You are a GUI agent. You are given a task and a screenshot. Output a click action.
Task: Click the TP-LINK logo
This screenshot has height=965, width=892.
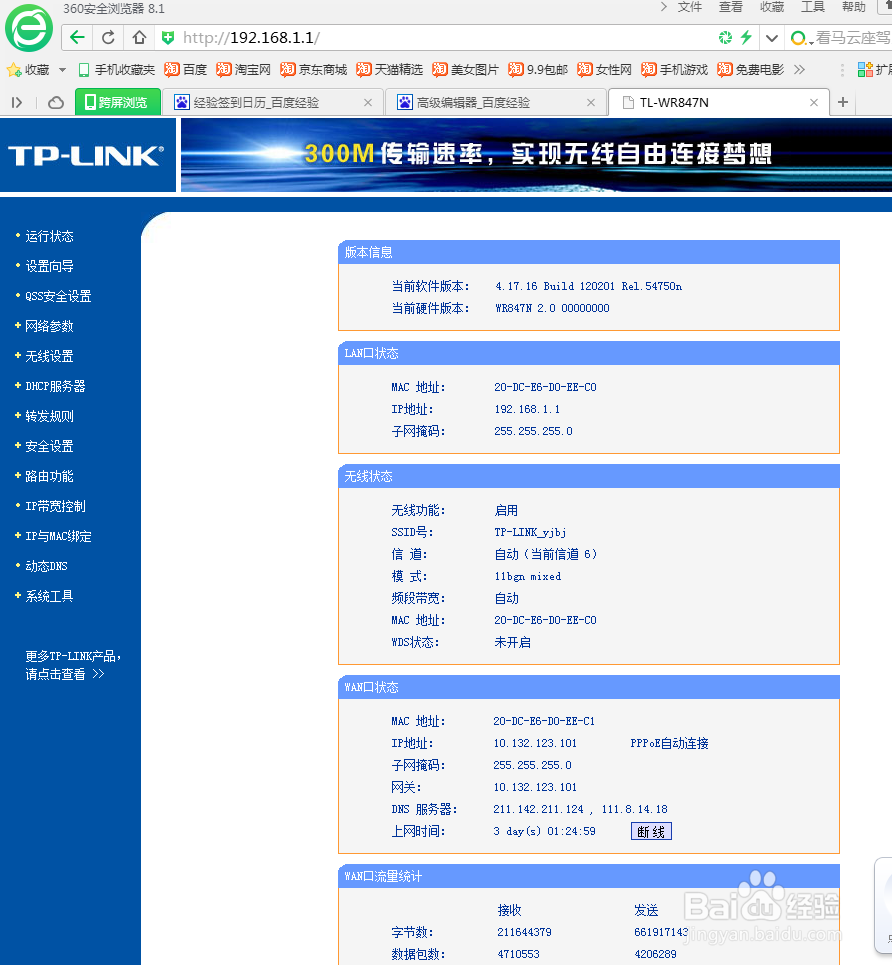pyautogui.click(x=86, y=156)
